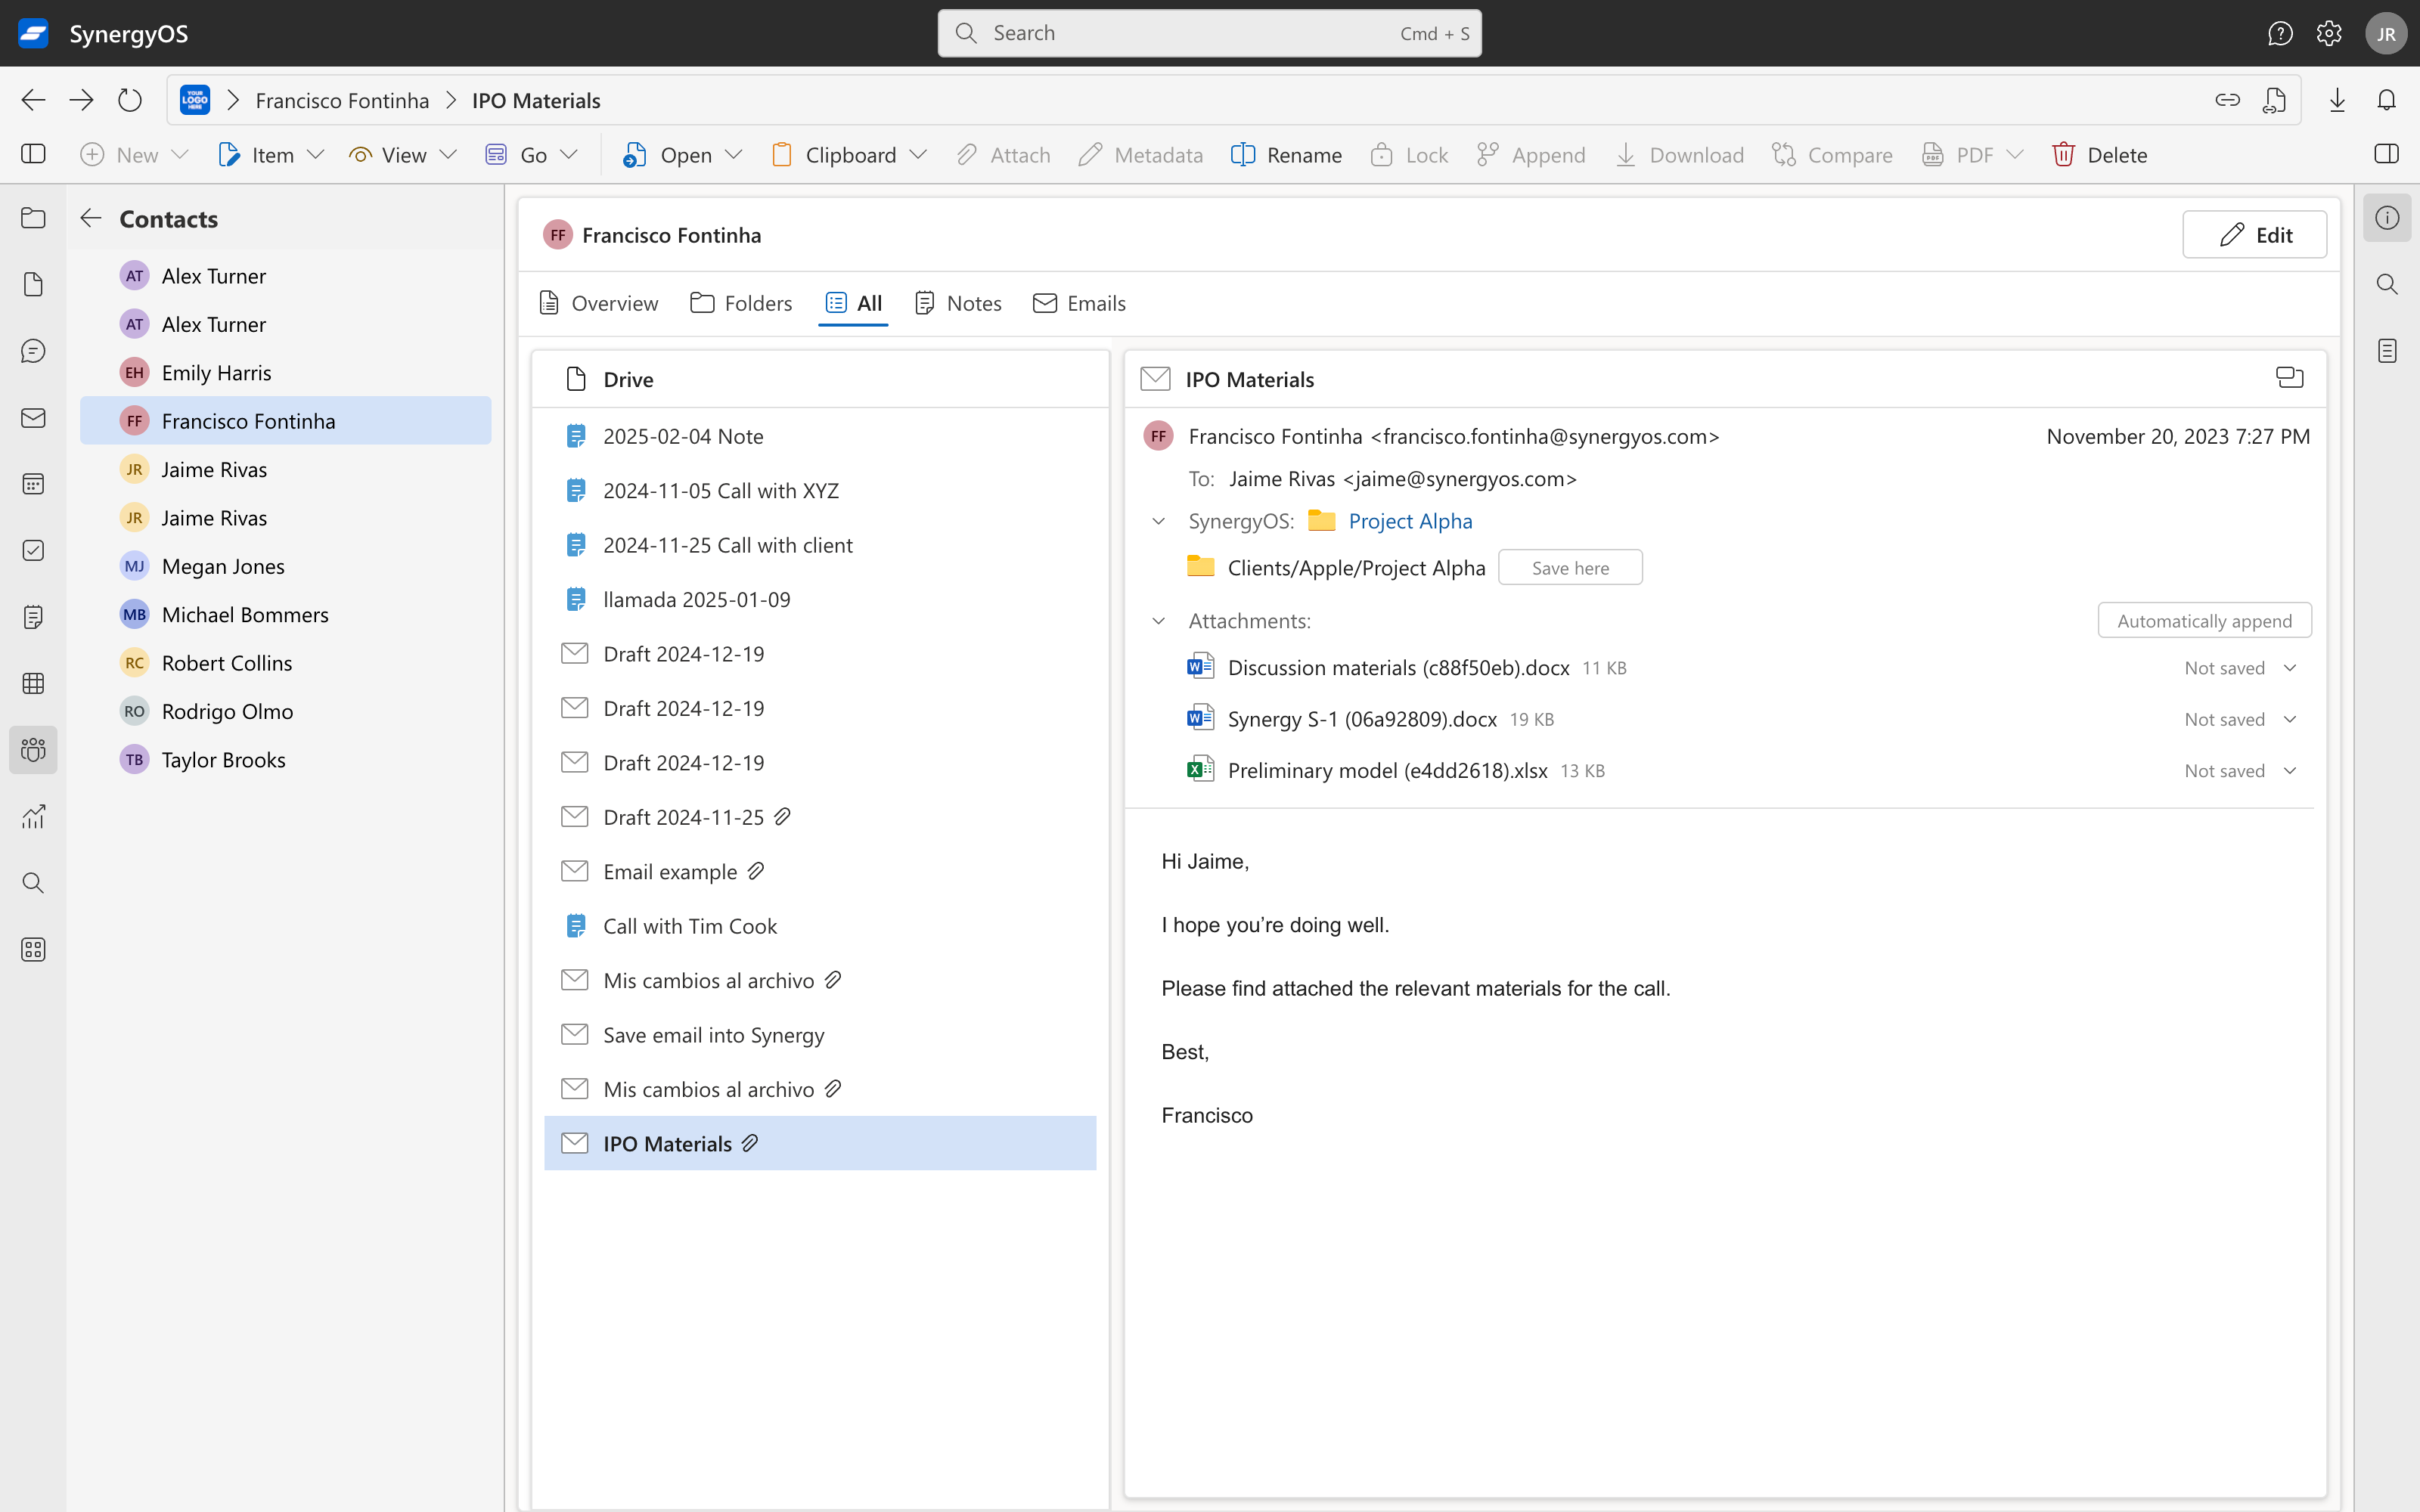2420x1512 pixels.
Task: Toggle the right sidebar panel icon
Action: 2386,154
